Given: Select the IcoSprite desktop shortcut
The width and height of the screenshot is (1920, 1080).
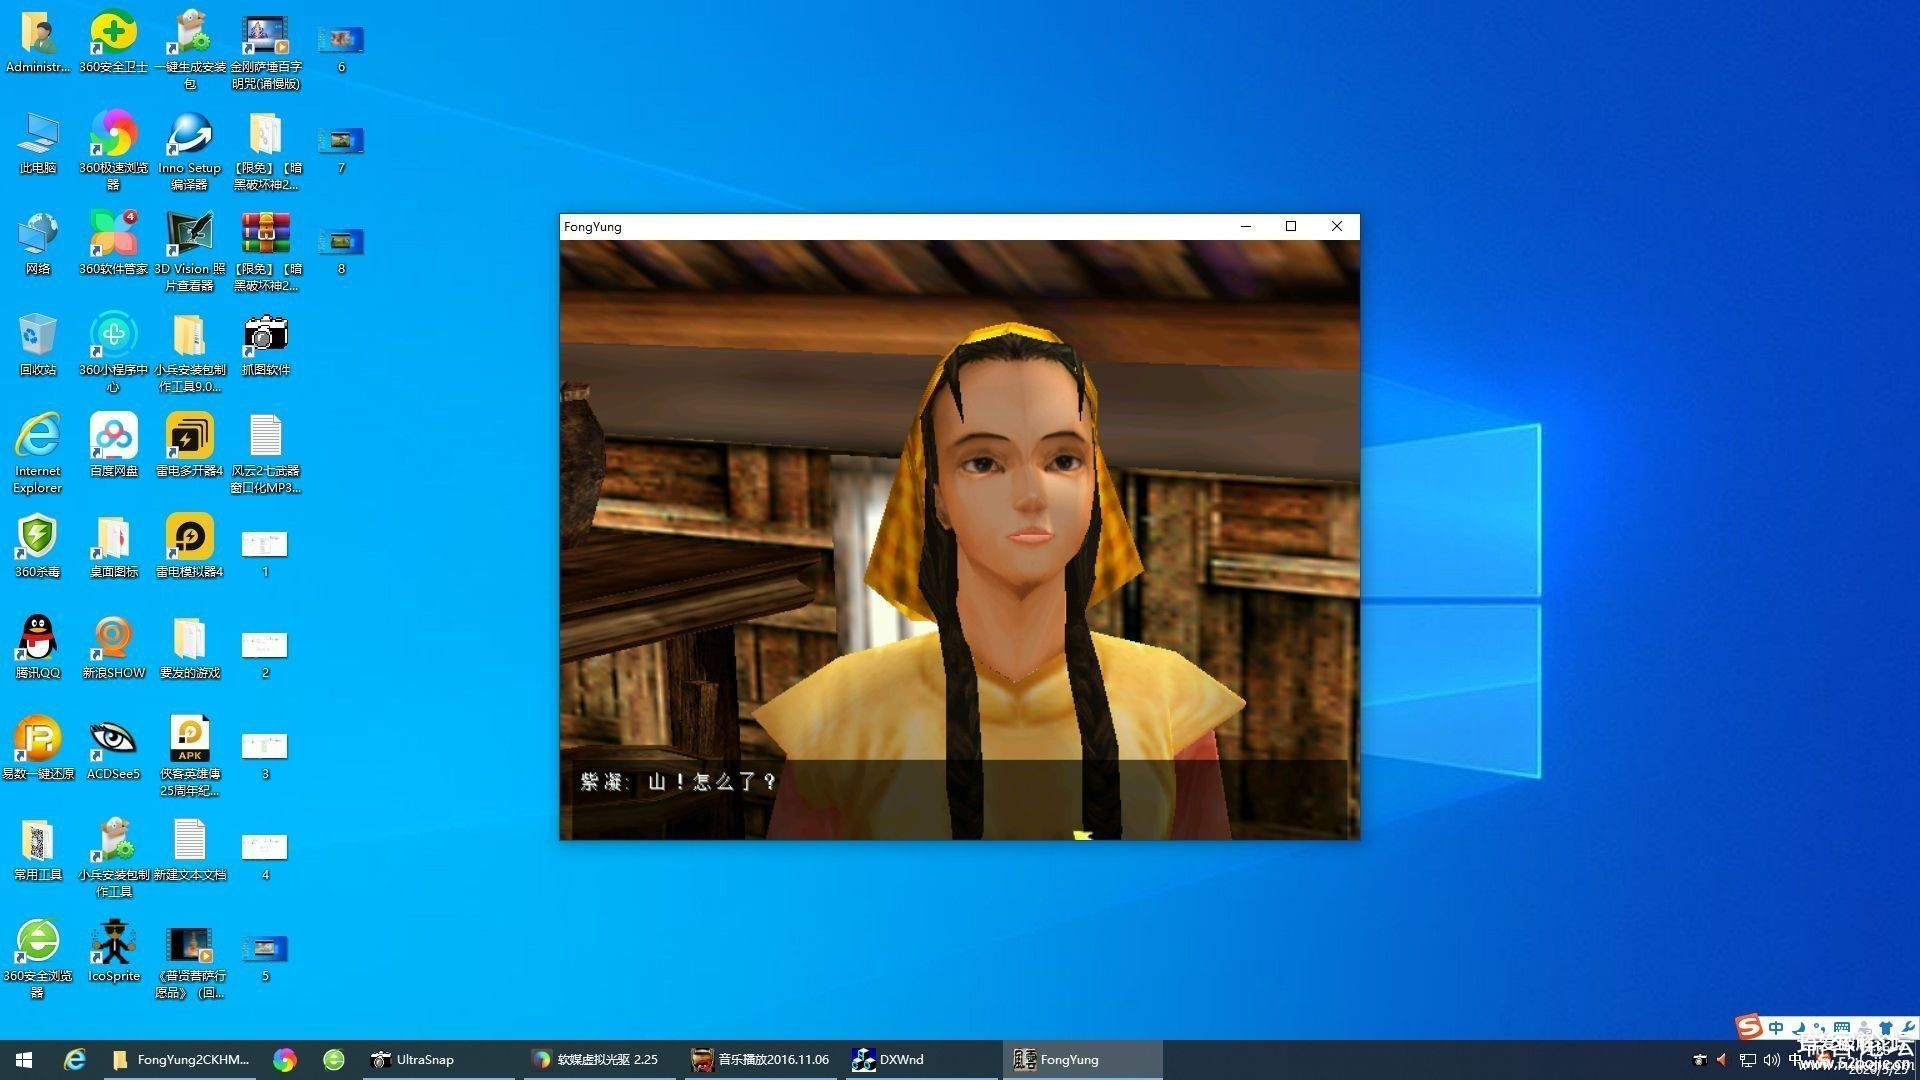Looking at the screenshot, I should [x=113, y=951].
